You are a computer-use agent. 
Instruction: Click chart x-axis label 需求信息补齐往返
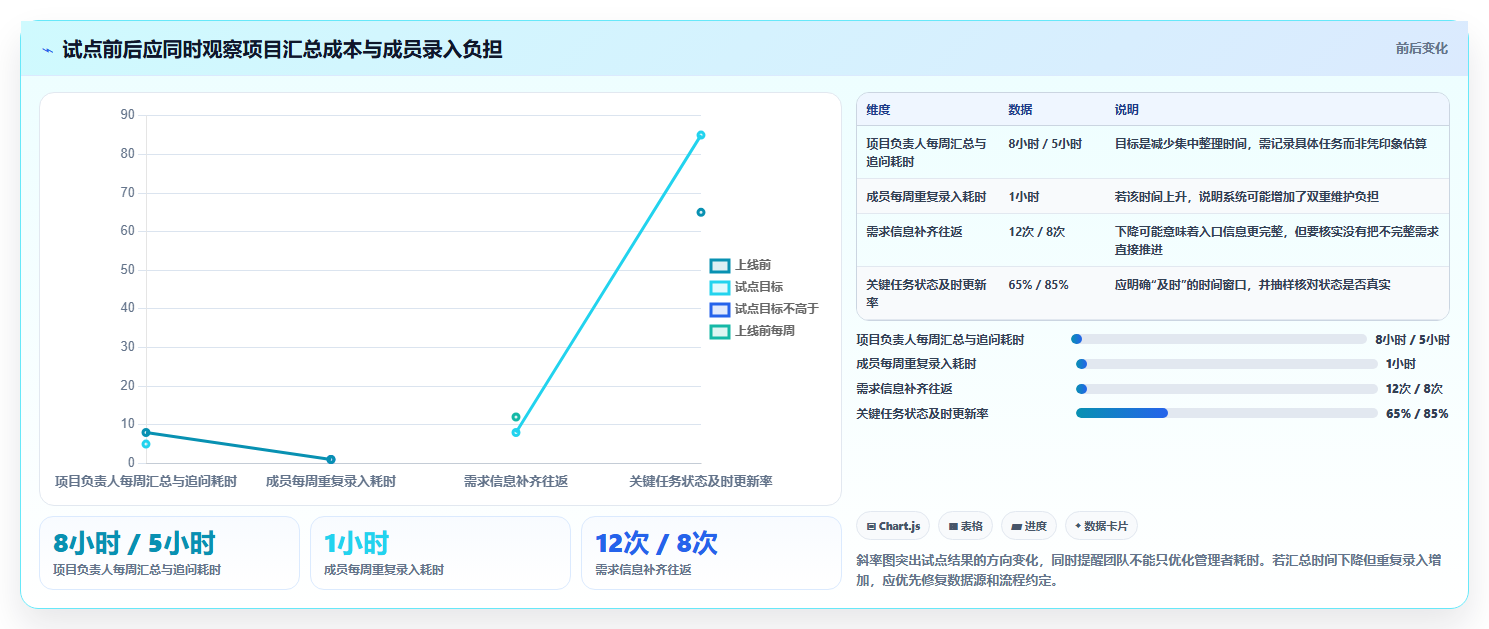tap(516, 482)
